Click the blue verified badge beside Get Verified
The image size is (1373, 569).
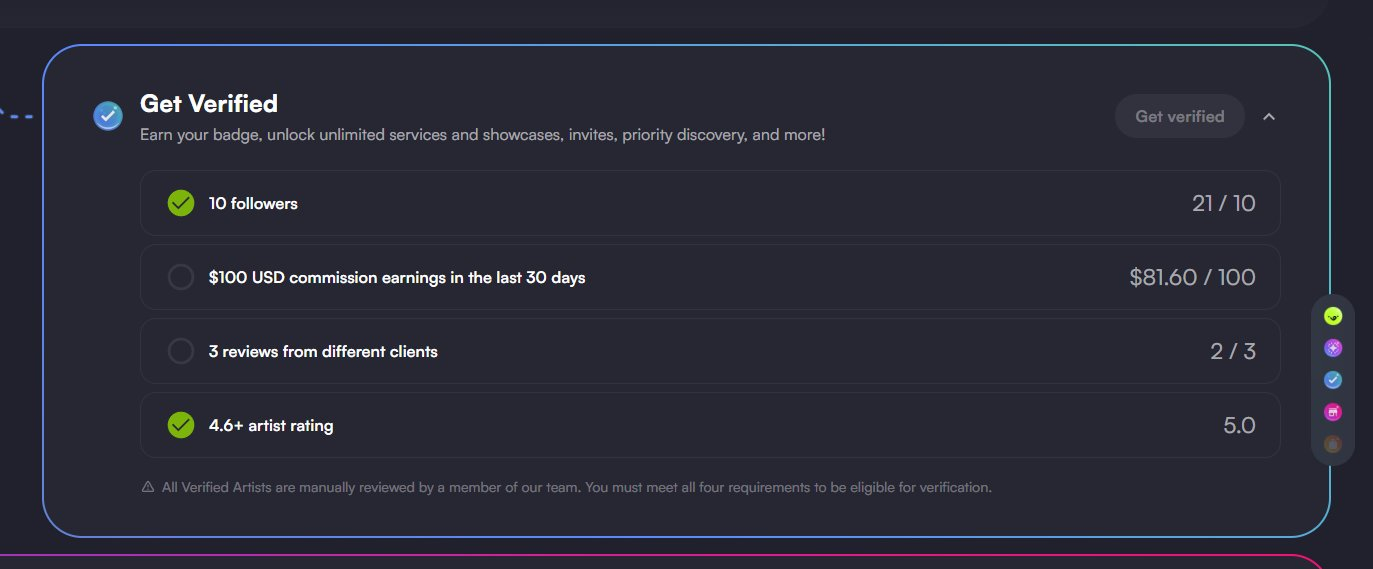[108, 116]
